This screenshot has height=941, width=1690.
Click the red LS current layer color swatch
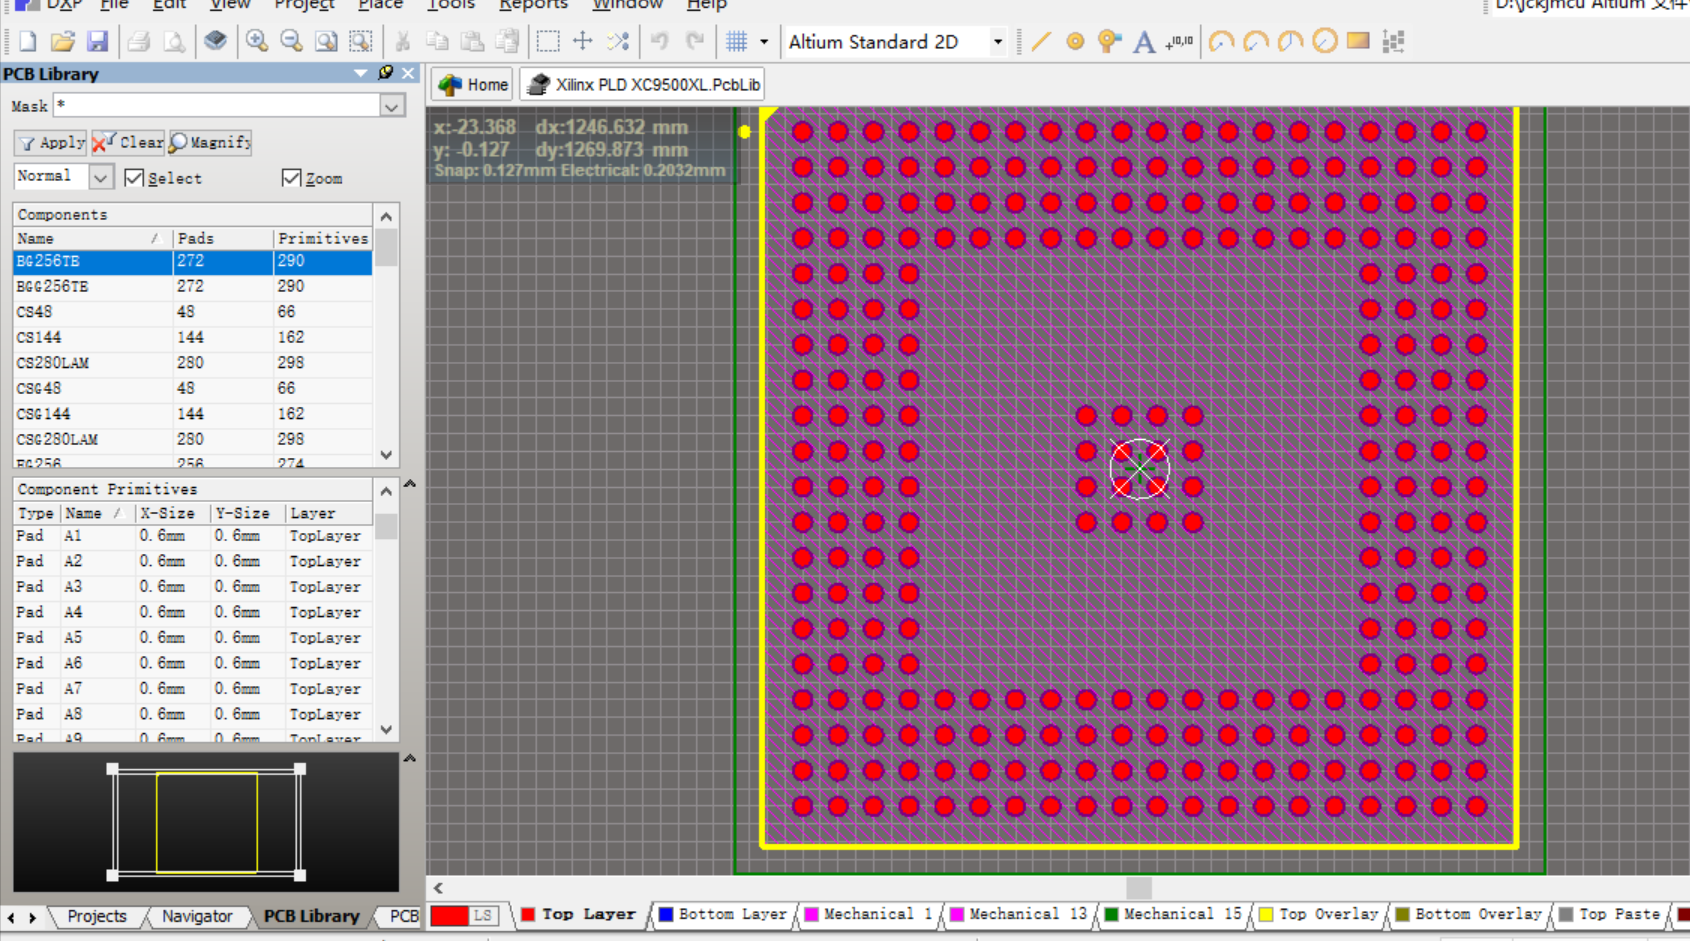tap(449, 915)
